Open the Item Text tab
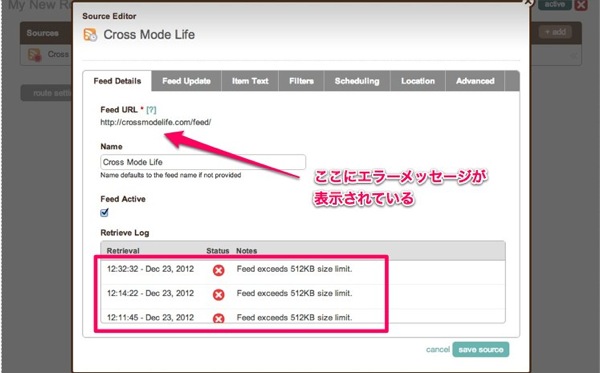Screen dimensions: 600x373 pos(250,81)
